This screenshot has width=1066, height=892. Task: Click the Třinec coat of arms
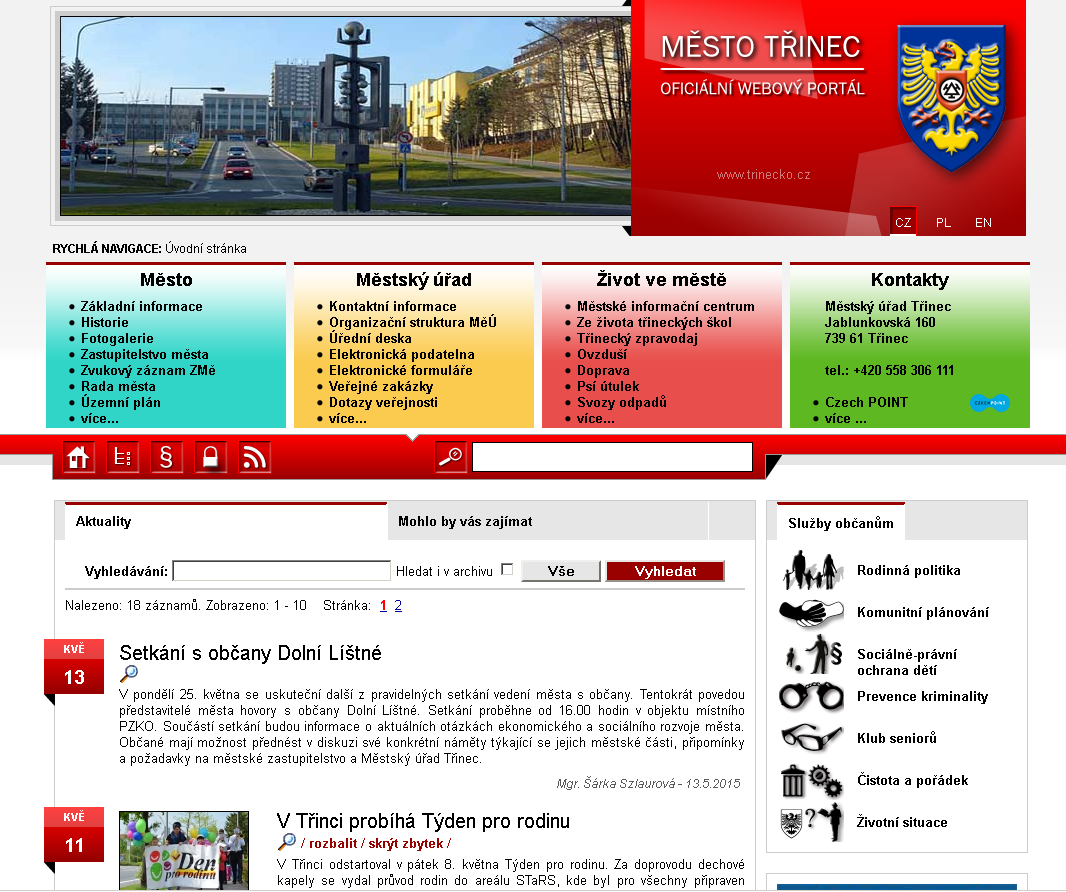click(951, 97)
